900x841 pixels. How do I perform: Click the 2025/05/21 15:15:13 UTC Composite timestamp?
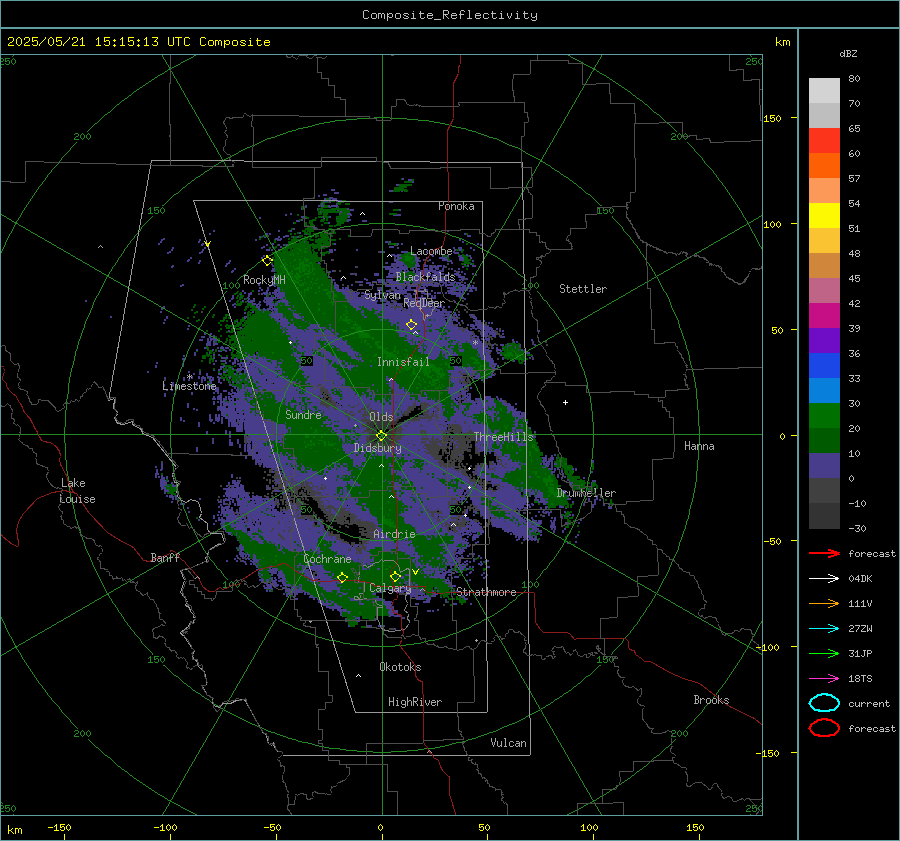(x=138, y=42)
